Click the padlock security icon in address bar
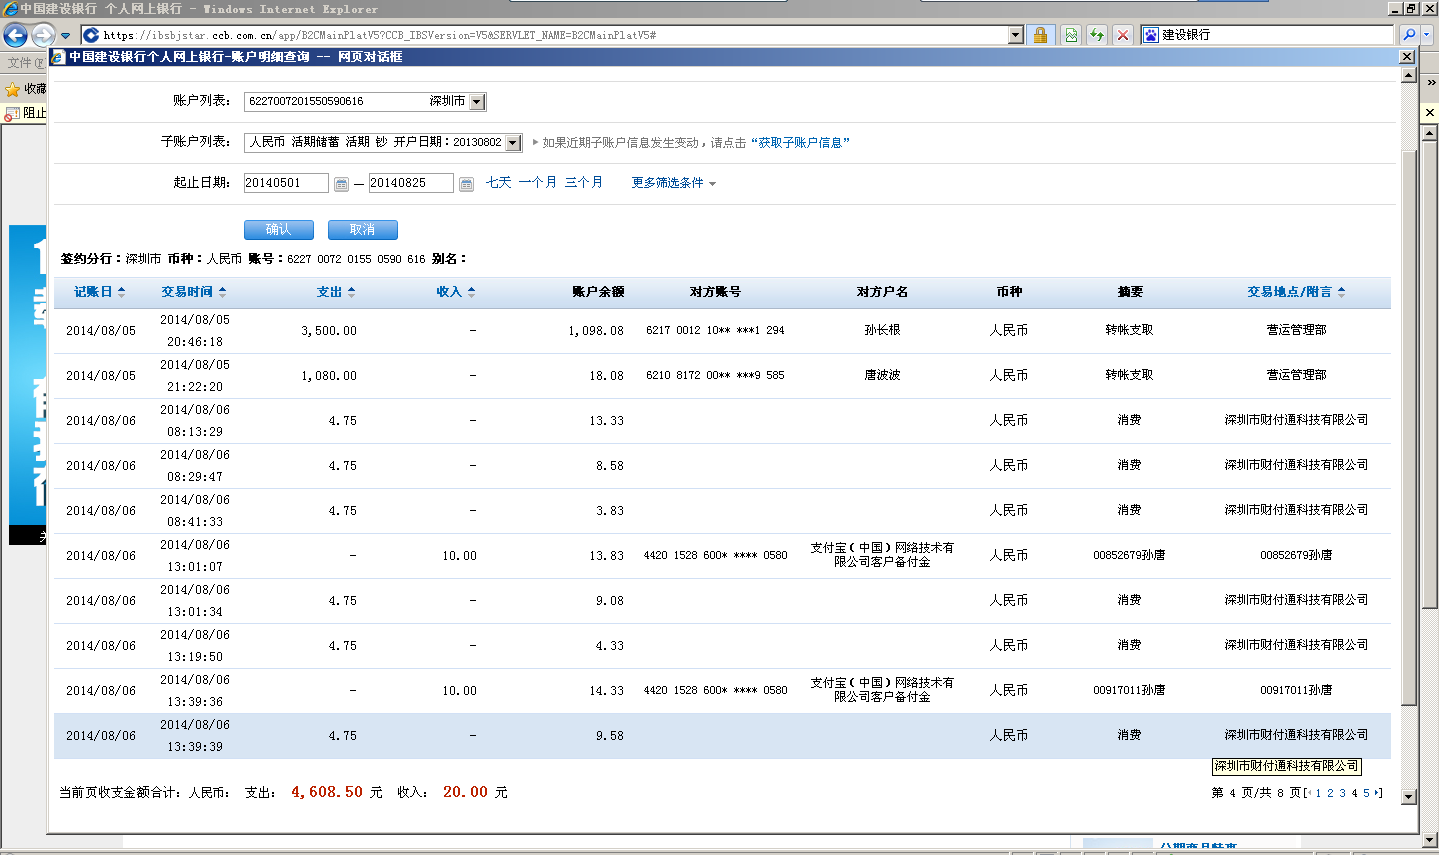The height and width of the screenshot is (855, 1439). [x=1040, y=35]
